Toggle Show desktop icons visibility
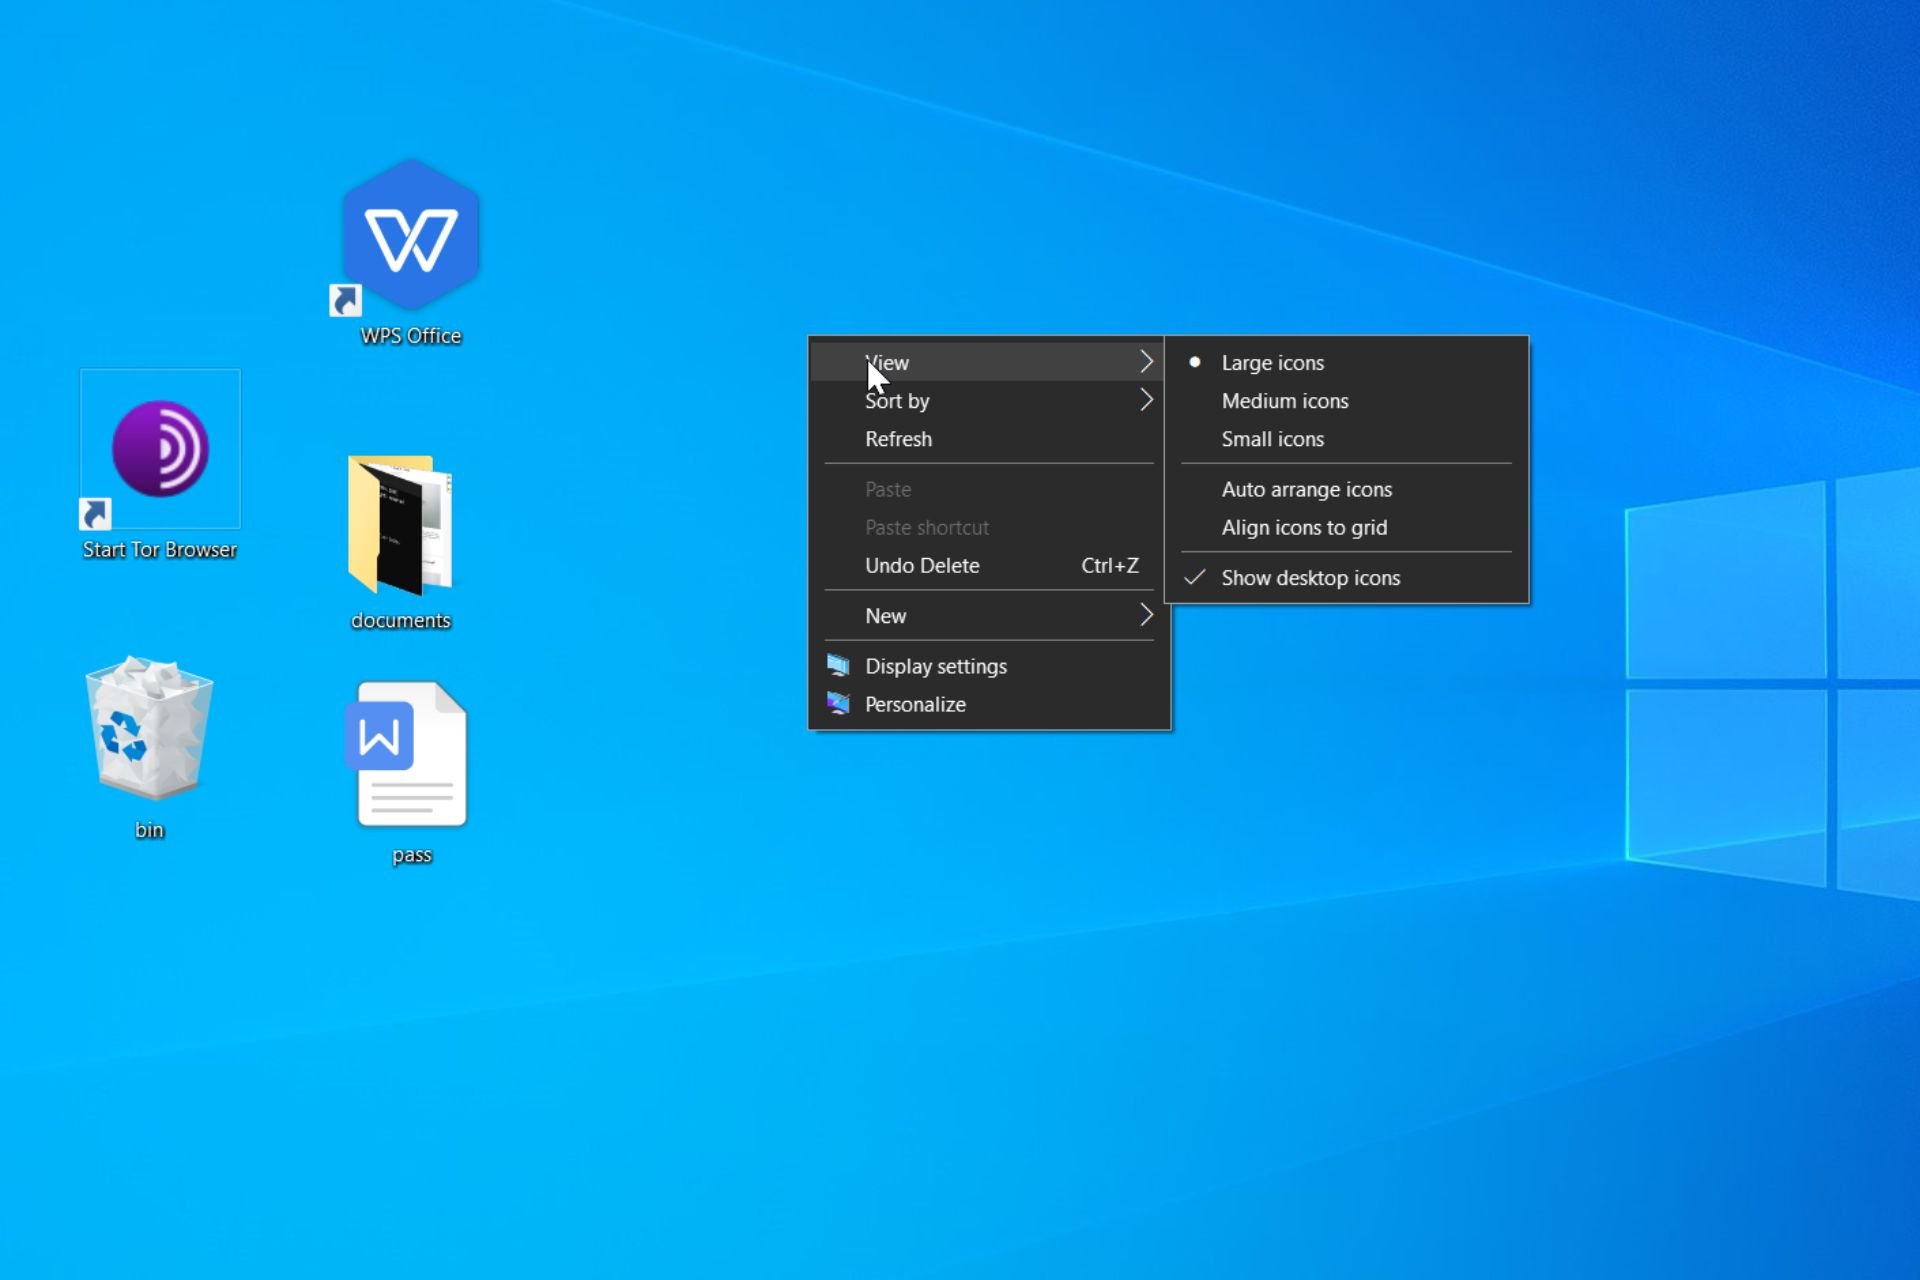The image size is (1920, 1280). 1310,577
